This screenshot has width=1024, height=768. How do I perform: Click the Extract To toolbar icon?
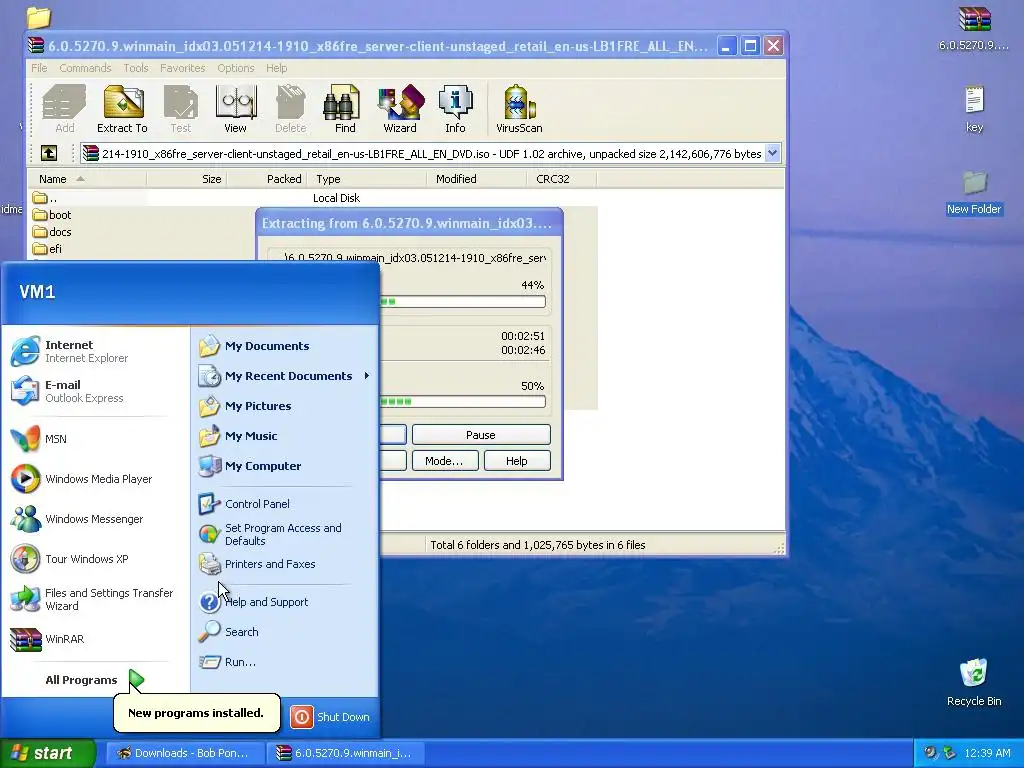point(122,109)
